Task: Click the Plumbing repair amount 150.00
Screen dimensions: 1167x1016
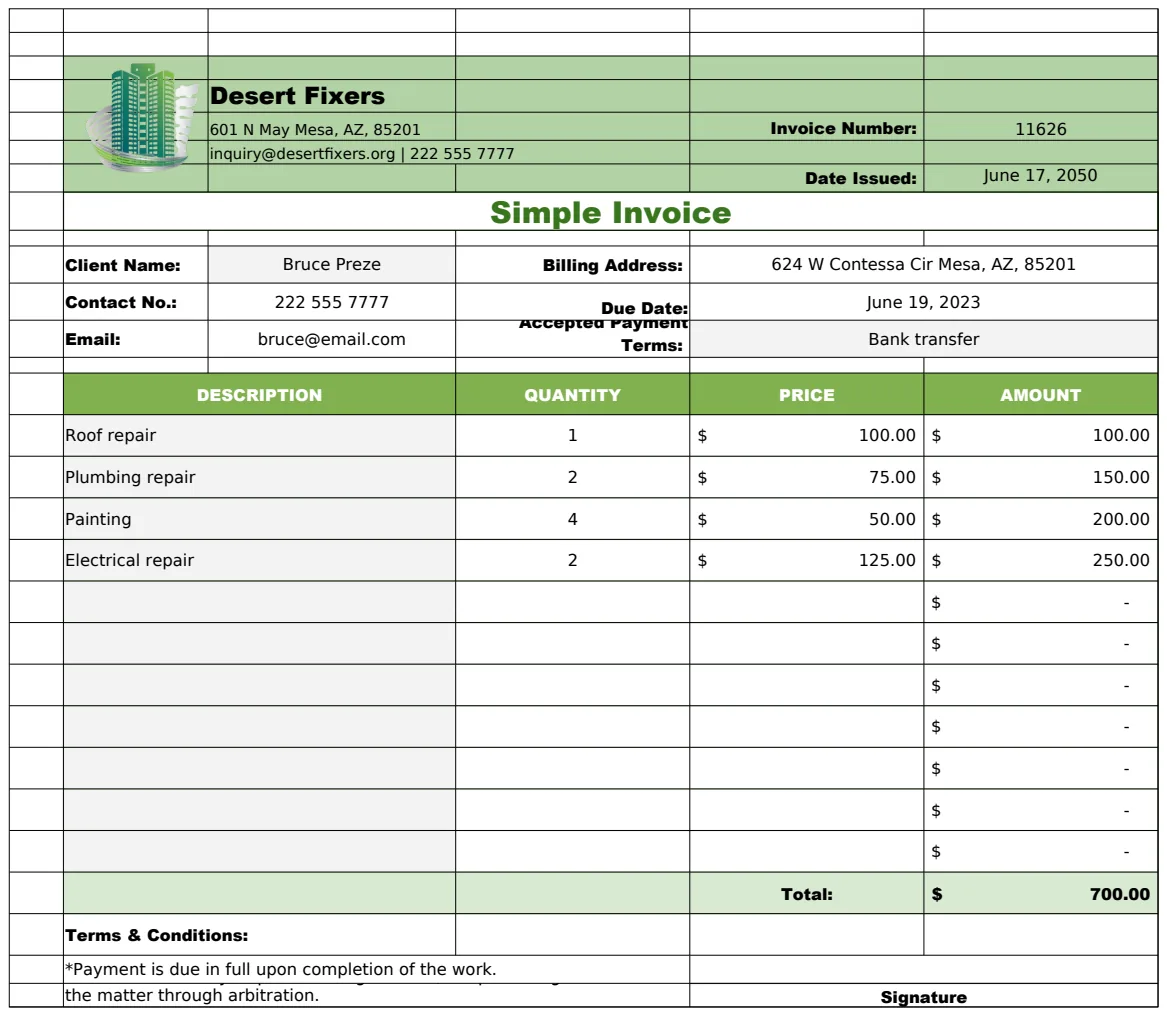Action: (x=1040, y=477)
